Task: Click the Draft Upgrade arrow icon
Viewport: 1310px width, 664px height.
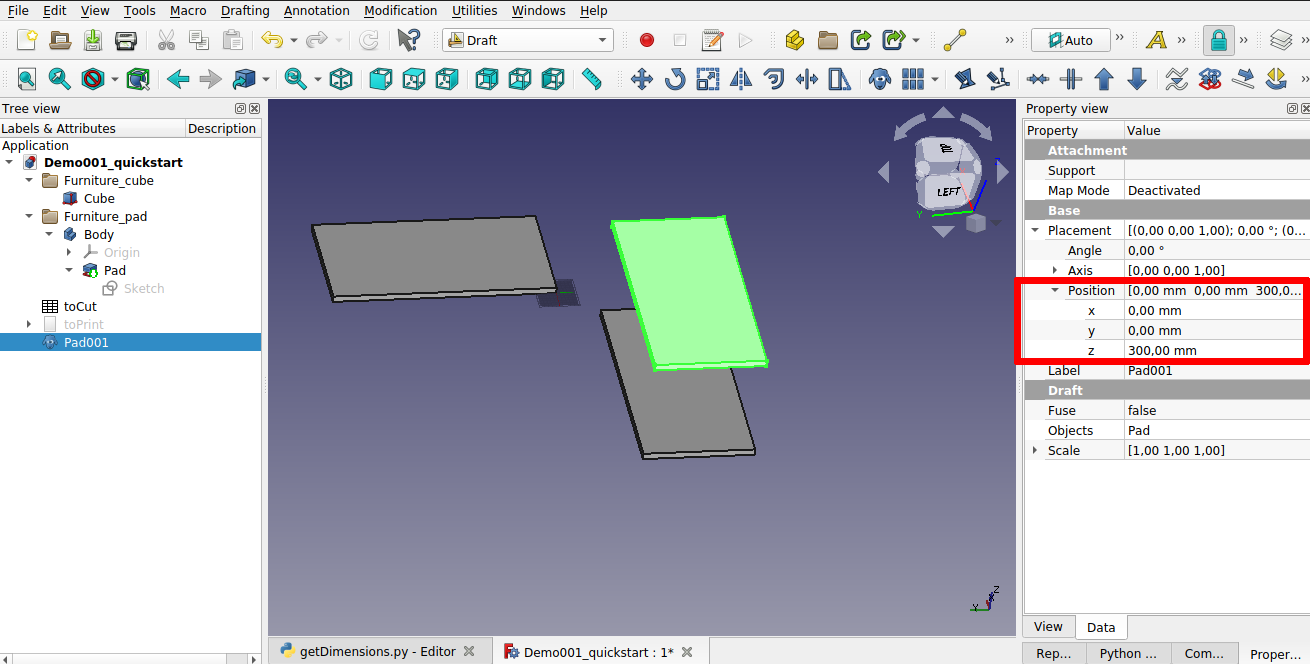Action: (x=1104, y=79)
